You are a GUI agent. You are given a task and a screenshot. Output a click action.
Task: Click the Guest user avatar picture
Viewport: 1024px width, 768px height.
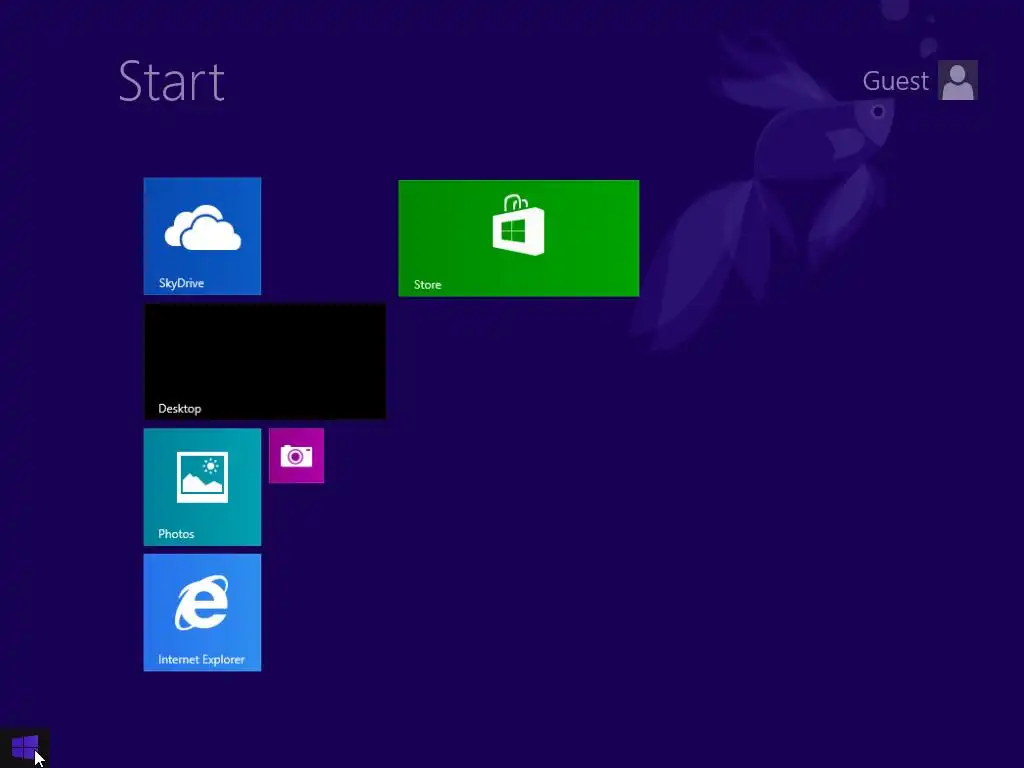(957, 80)
